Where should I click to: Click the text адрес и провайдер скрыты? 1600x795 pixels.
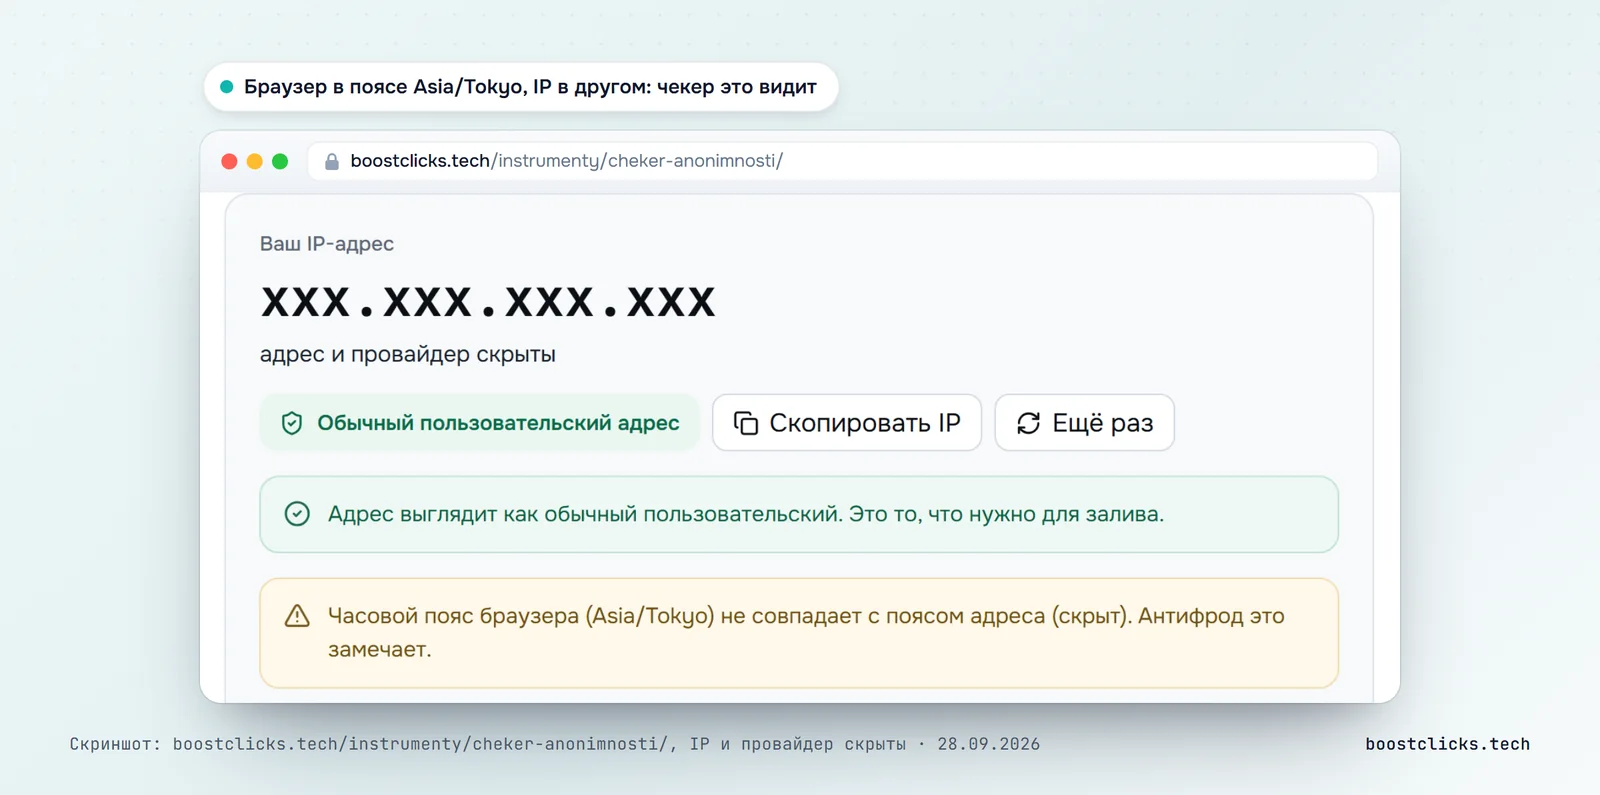point(408,354)
